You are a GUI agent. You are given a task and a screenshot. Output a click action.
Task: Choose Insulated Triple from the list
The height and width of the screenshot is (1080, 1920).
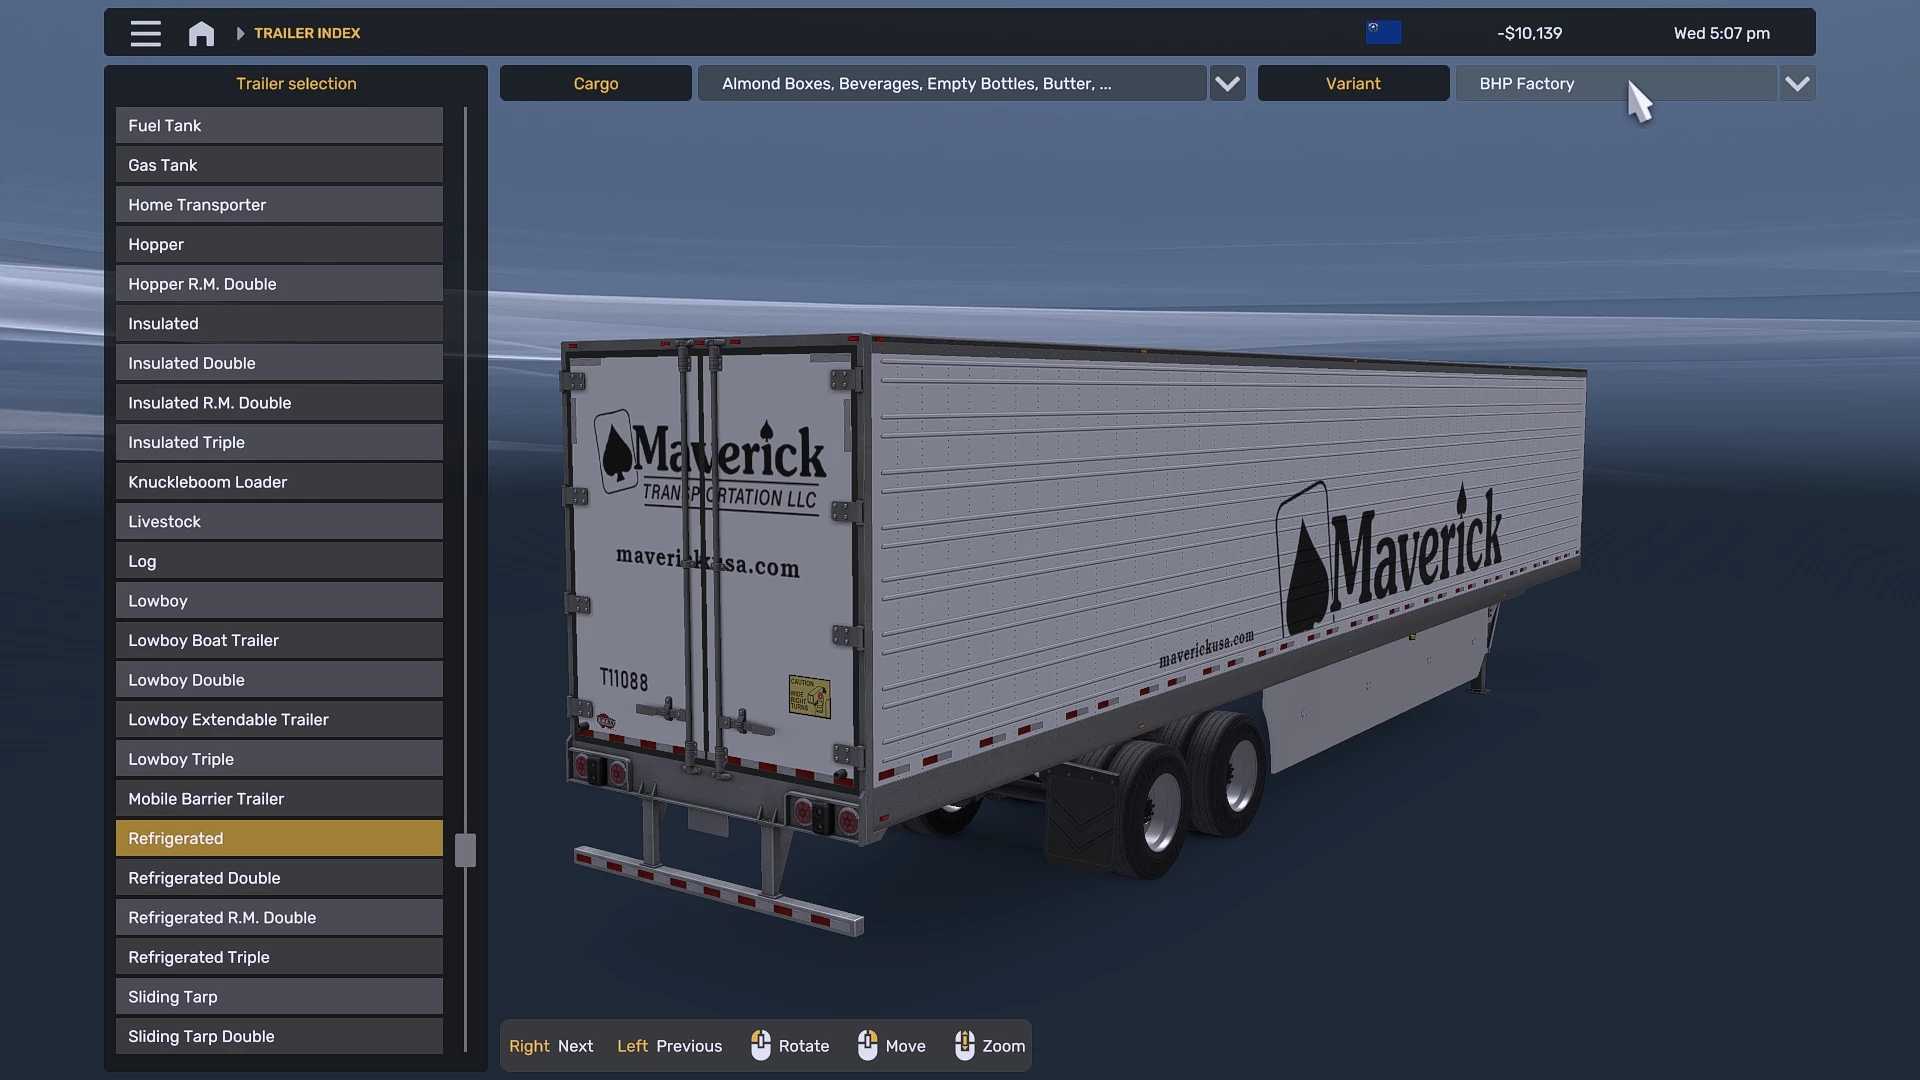click(279, 442)
